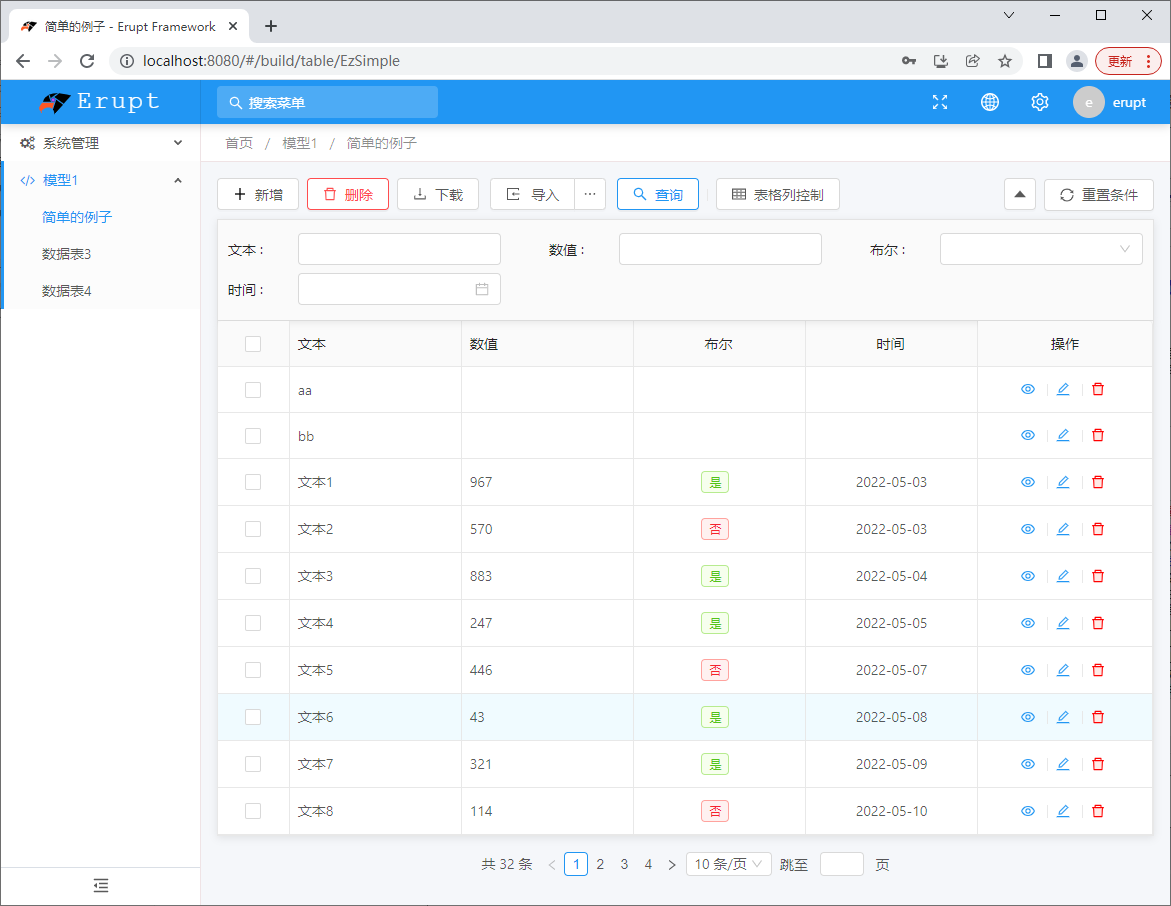The height and width of the screenshot is (906, 1171).
Task: View details of row aa
Action: tap(1028, 389)
